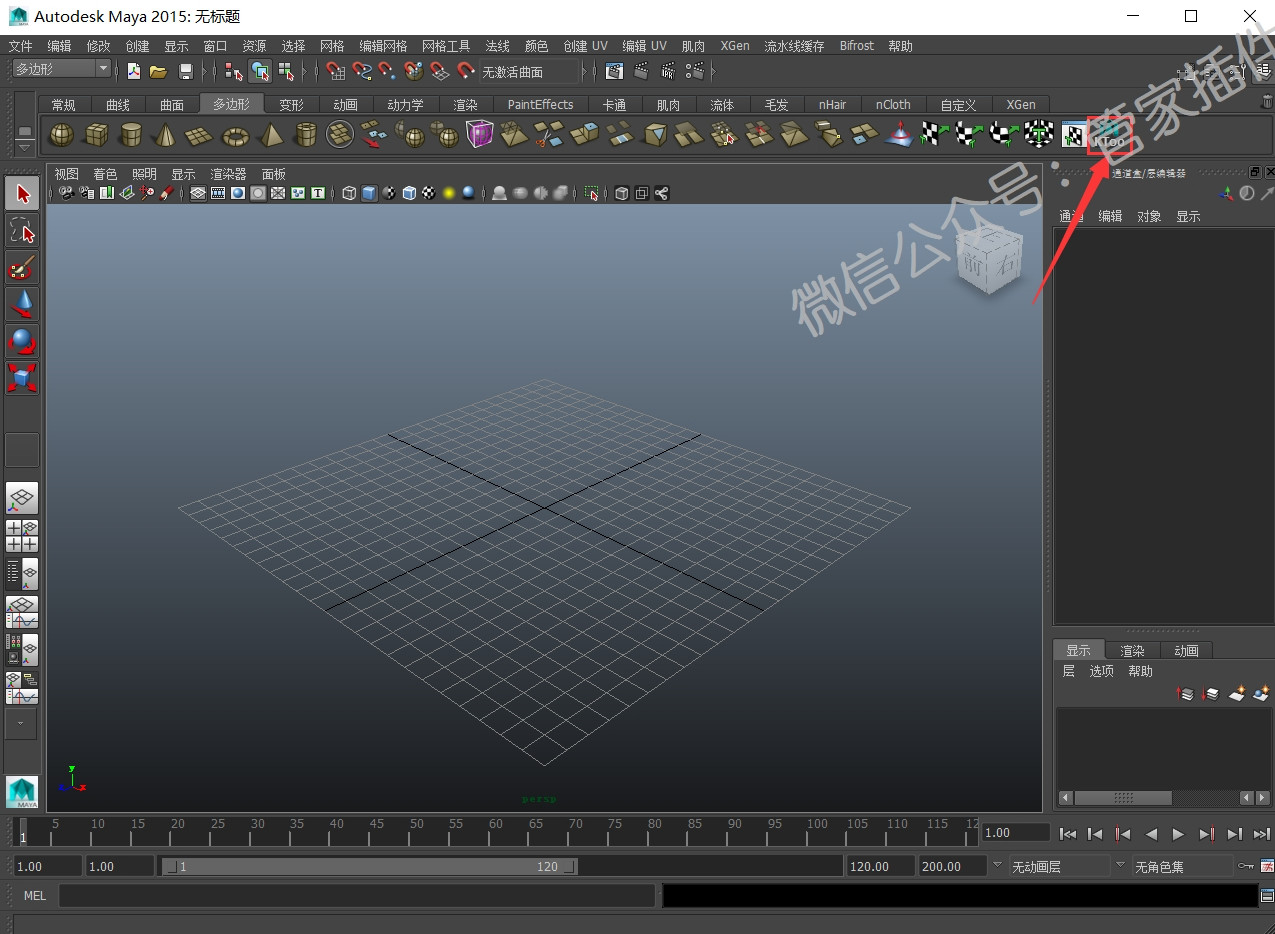1275x934 pixels.
Task: Create a polygon cube from shelf
Action: coord(96,134)
